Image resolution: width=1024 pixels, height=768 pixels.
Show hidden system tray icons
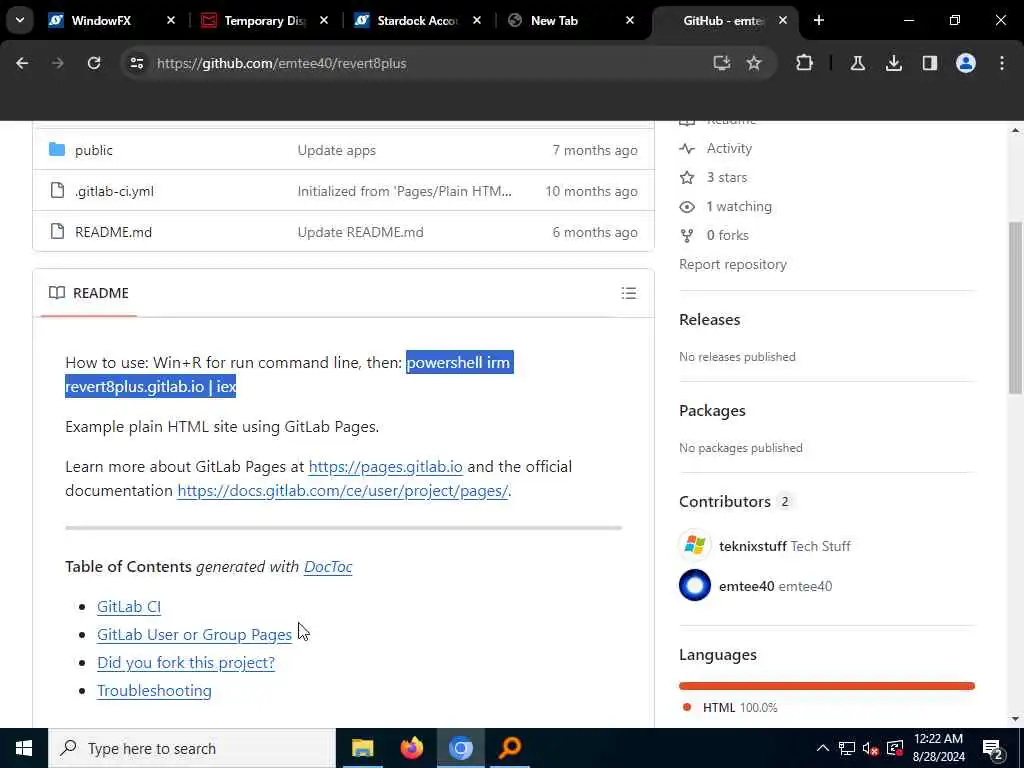tap(822, 748)
